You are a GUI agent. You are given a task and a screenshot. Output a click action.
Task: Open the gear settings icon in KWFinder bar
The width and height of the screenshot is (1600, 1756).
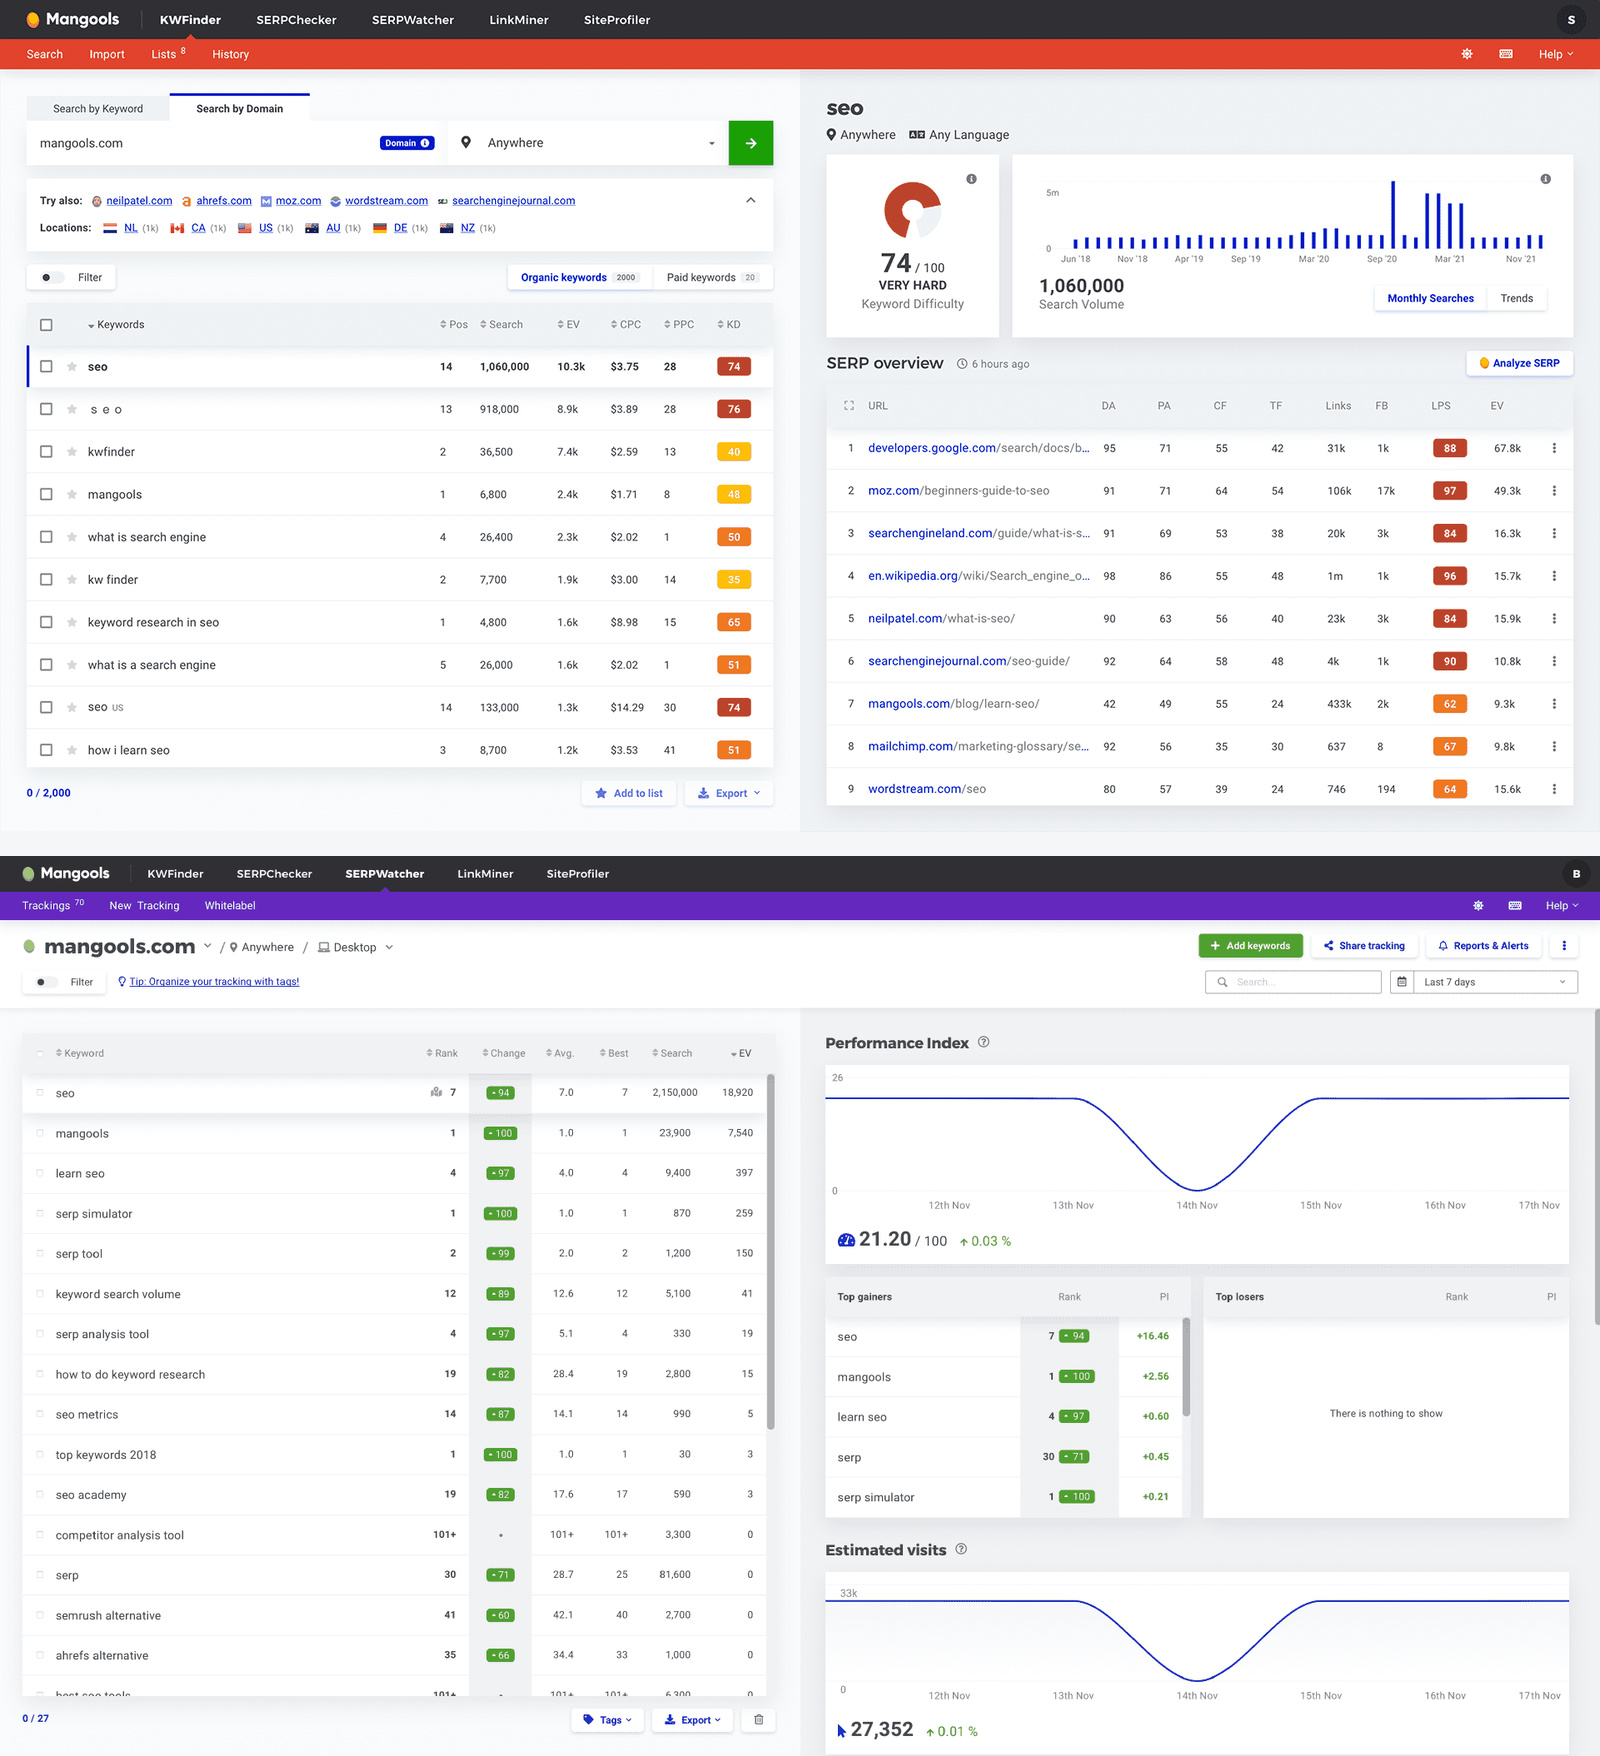[1467, 54]
